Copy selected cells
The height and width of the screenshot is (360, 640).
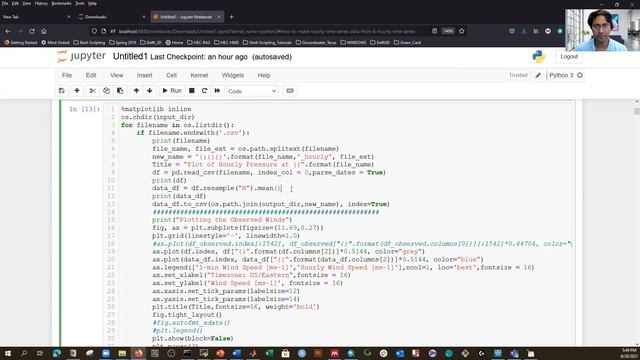[106, 91]
